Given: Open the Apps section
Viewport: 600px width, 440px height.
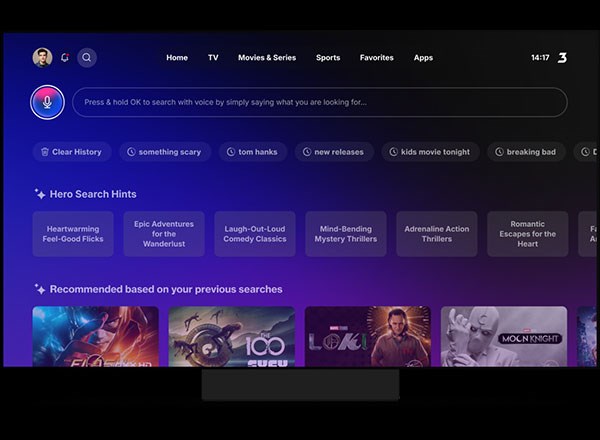Looking at the screenshot, I should [423, 58].
